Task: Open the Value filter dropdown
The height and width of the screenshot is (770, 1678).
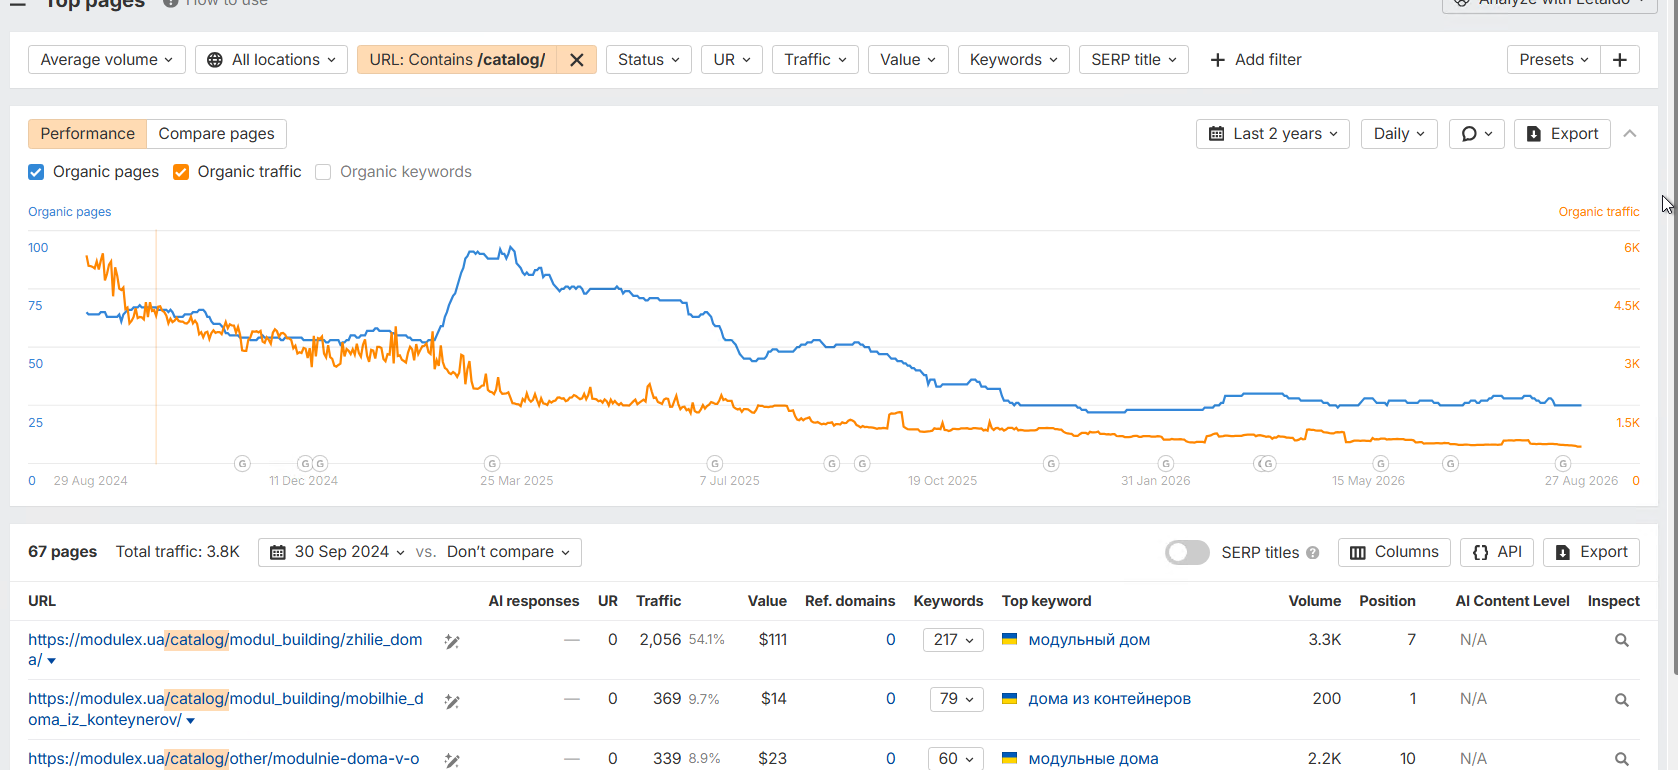Action: [x=908, y=60]
